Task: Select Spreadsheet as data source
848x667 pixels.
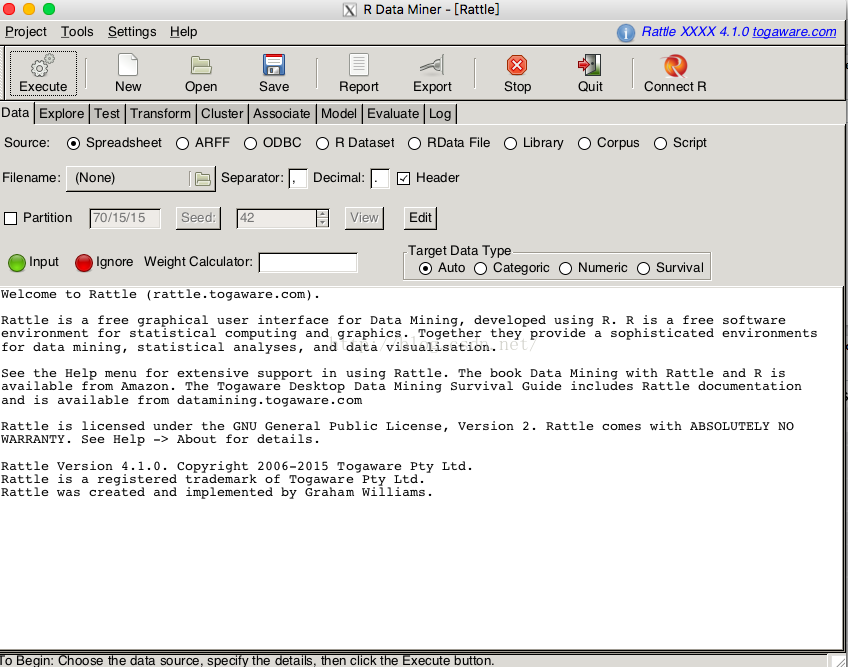Action: pos(73,143)
